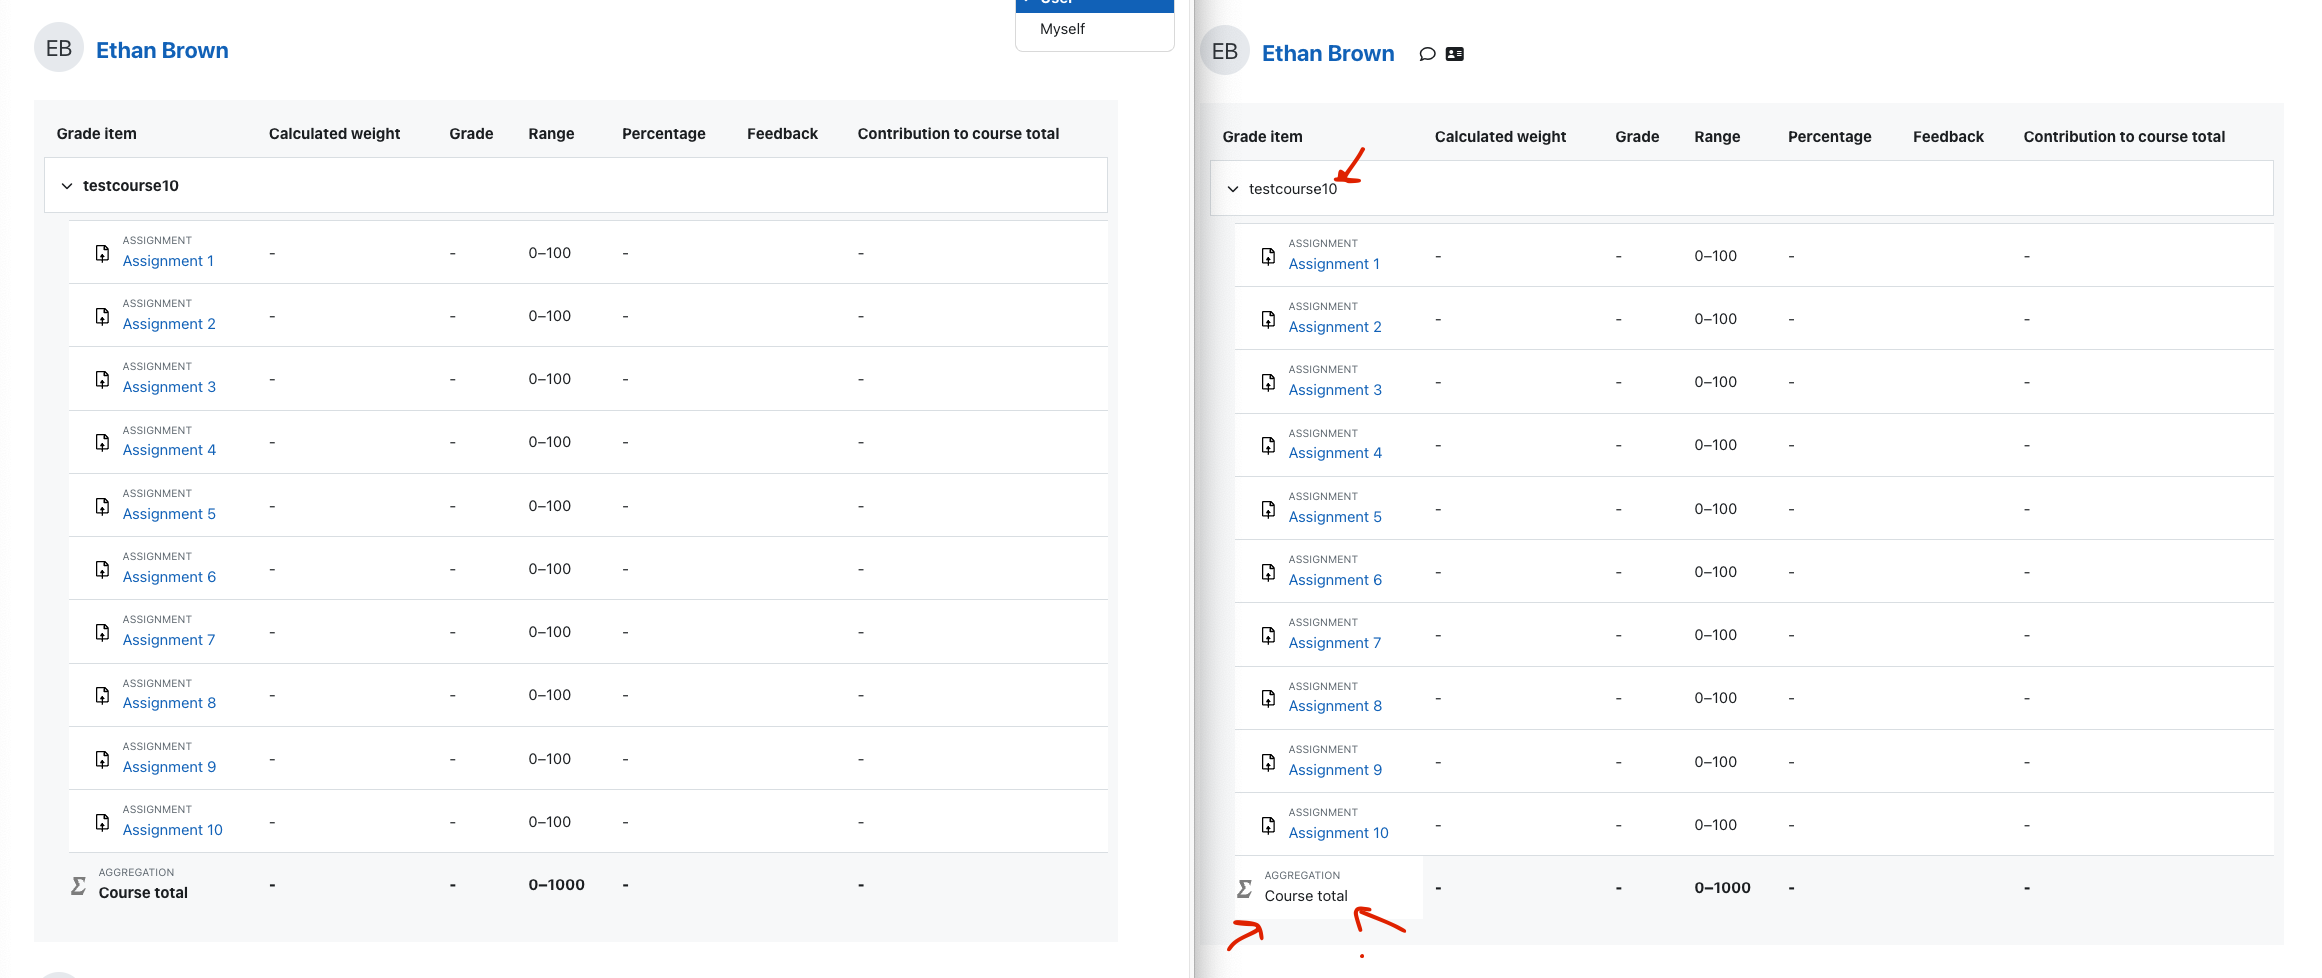Image resolution: width=2322 pixels, height=978 pixels.
Task: Click Assignment 4 file icon in right report
Action: point(1268,445)
